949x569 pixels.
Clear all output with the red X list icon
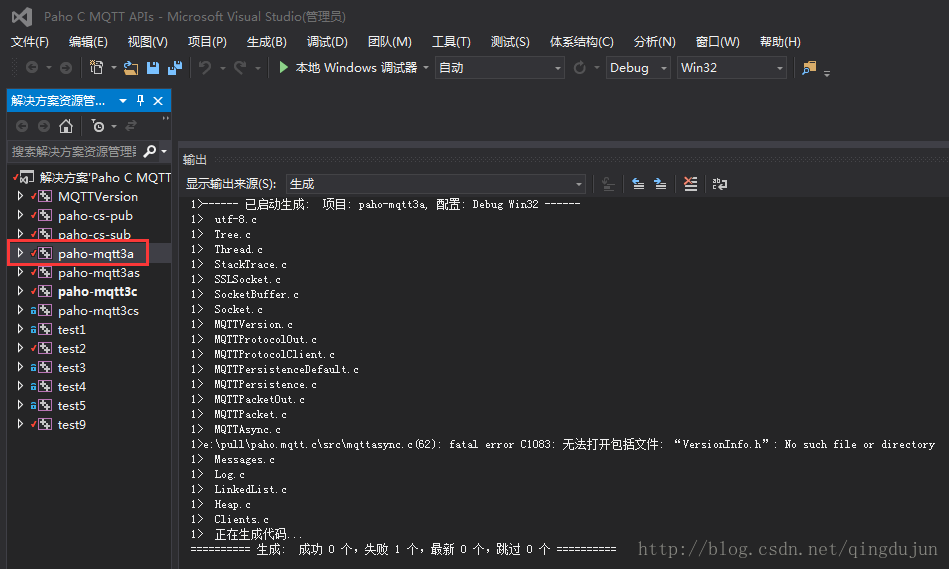click(x=690, y=183)
